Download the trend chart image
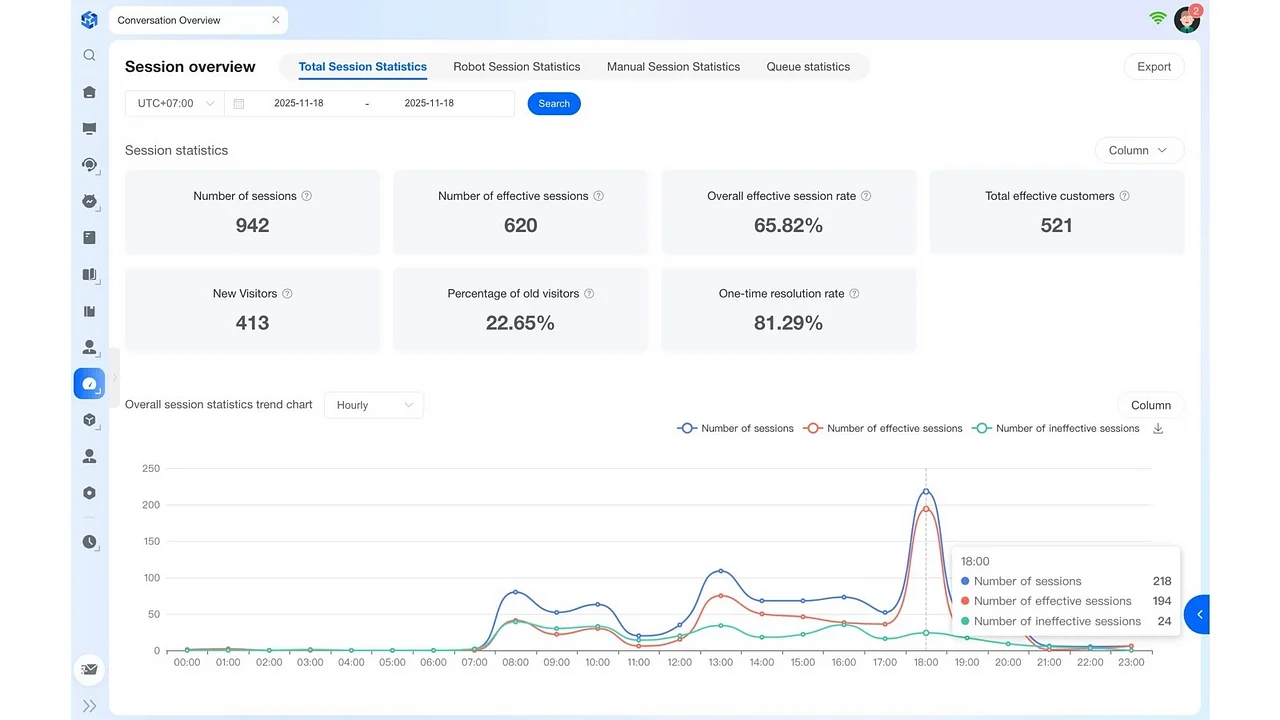This screenshot has width=1280, height=720. point(1158,428)
